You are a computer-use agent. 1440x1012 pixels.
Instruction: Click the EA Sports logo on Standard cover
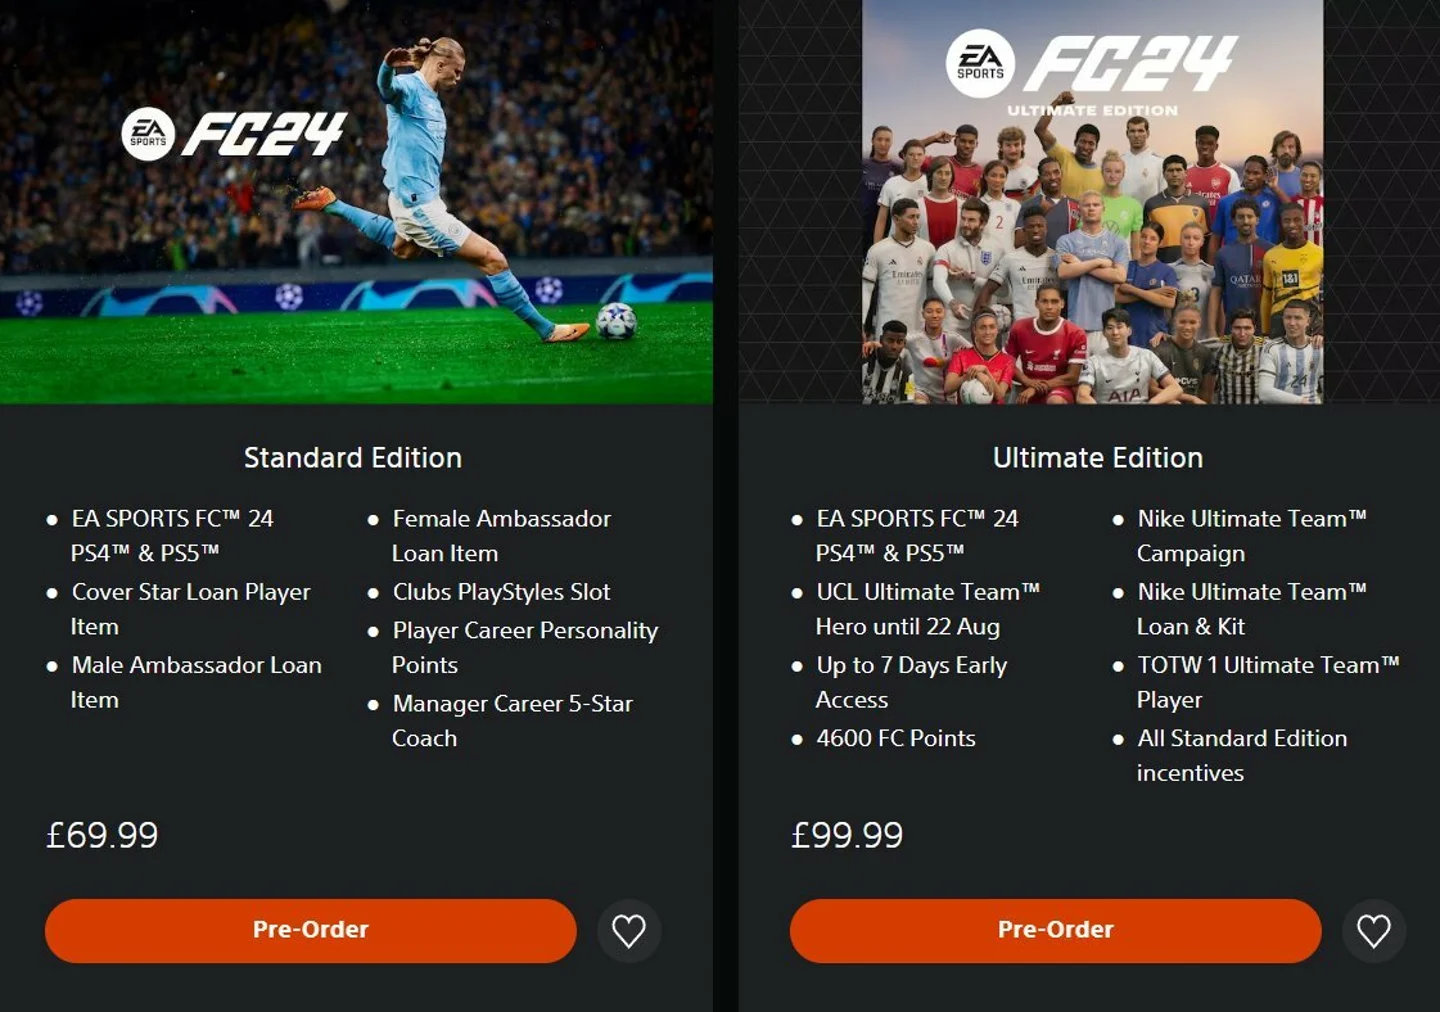(x=148, y=134)
